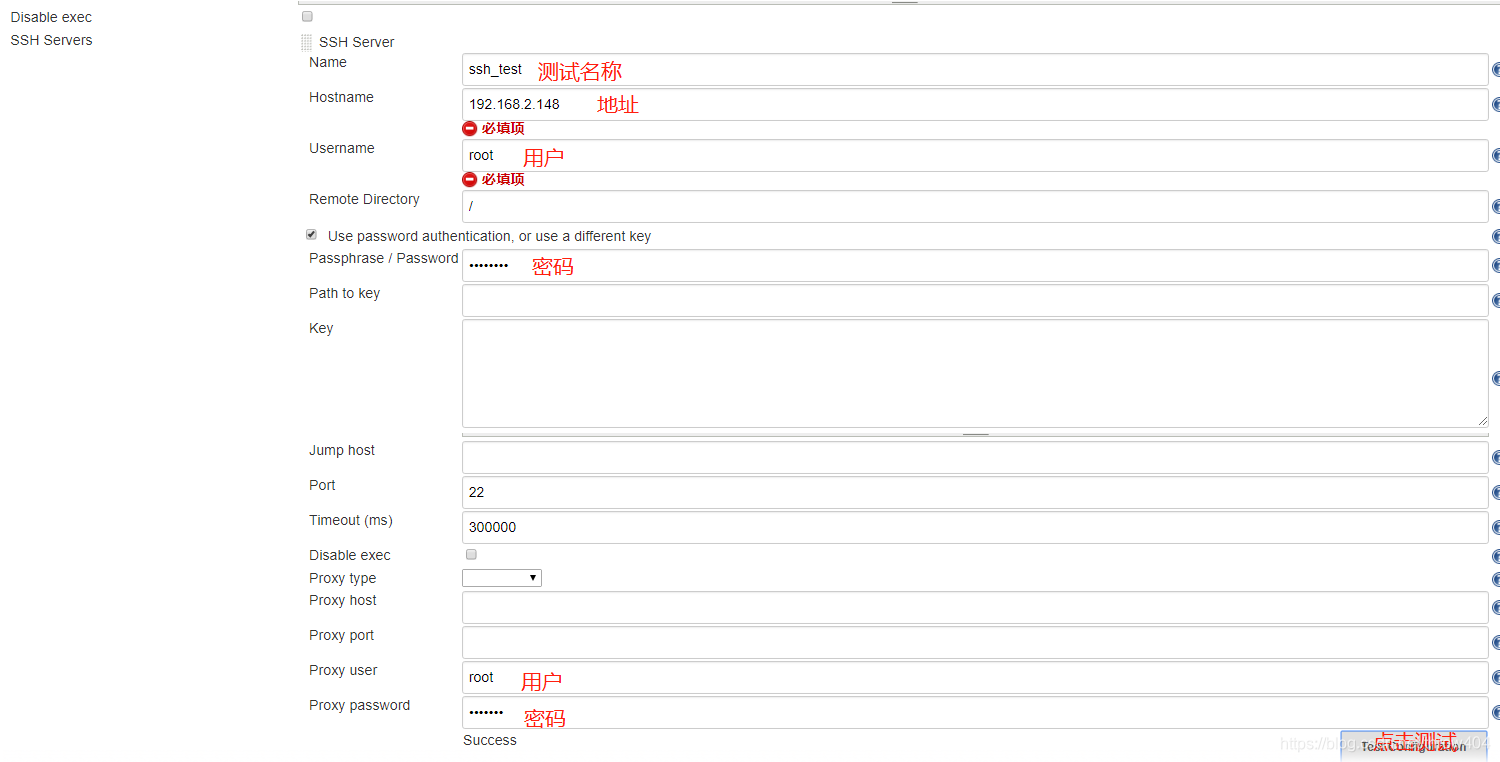Focus the Proxy password field
Screen dimensions: 1500x762
pos(975,713)
